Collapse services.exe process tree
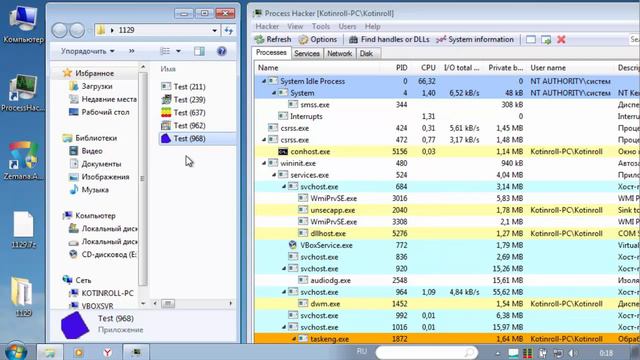Viewport: 640px width, 360px height. click(274, 175)
